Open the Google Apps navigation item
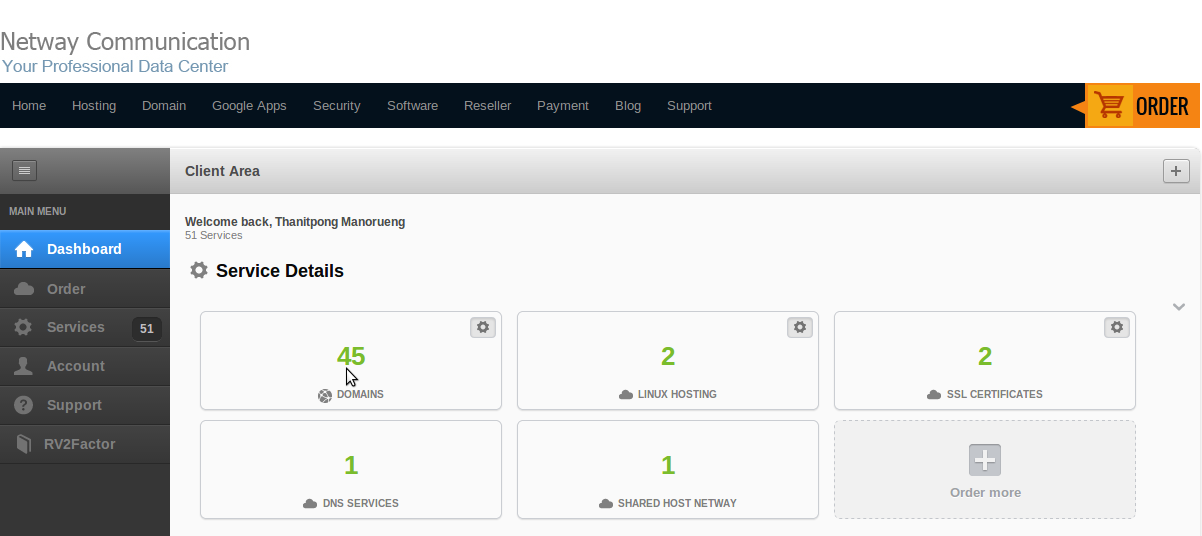This screenshot has width=1202, height=536. point(249,106)
